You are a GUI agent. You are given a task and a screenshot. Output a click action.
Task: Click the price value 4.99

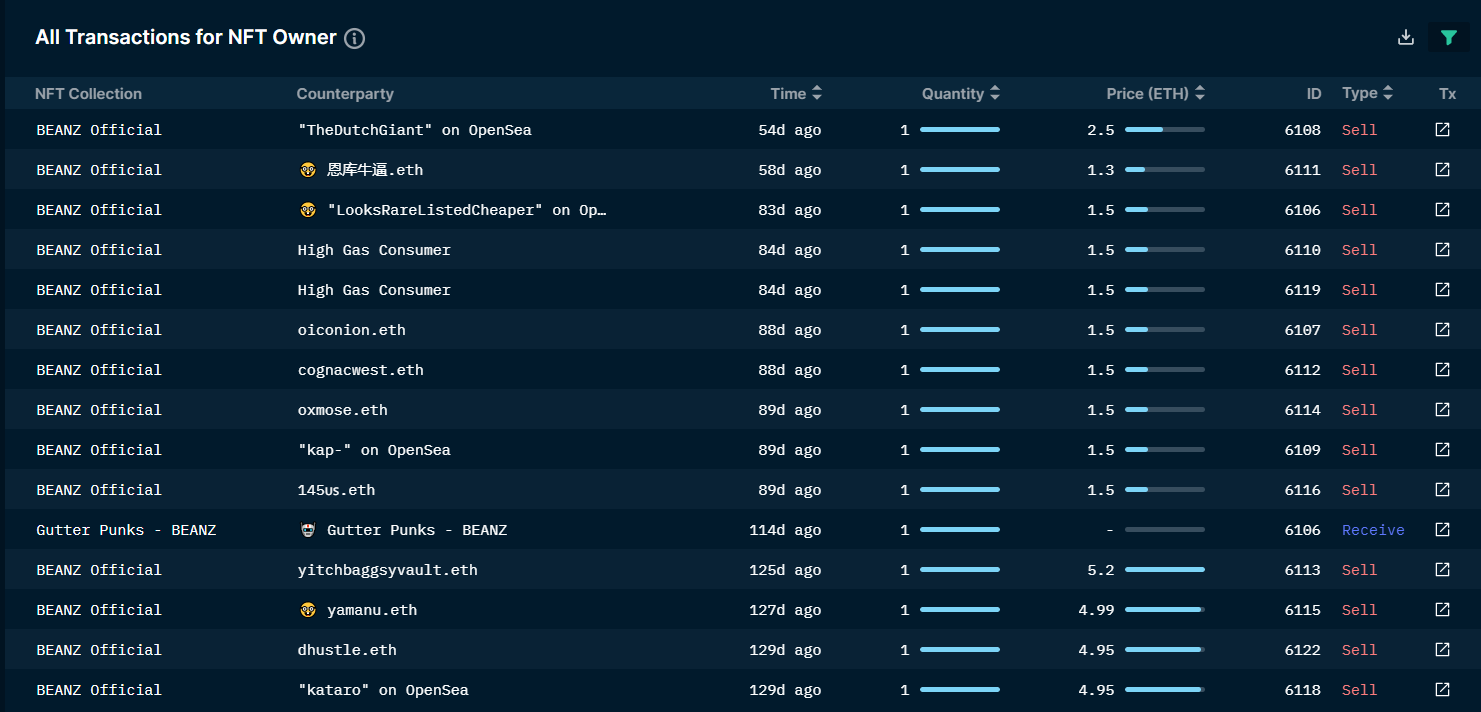click(1096, 610)
